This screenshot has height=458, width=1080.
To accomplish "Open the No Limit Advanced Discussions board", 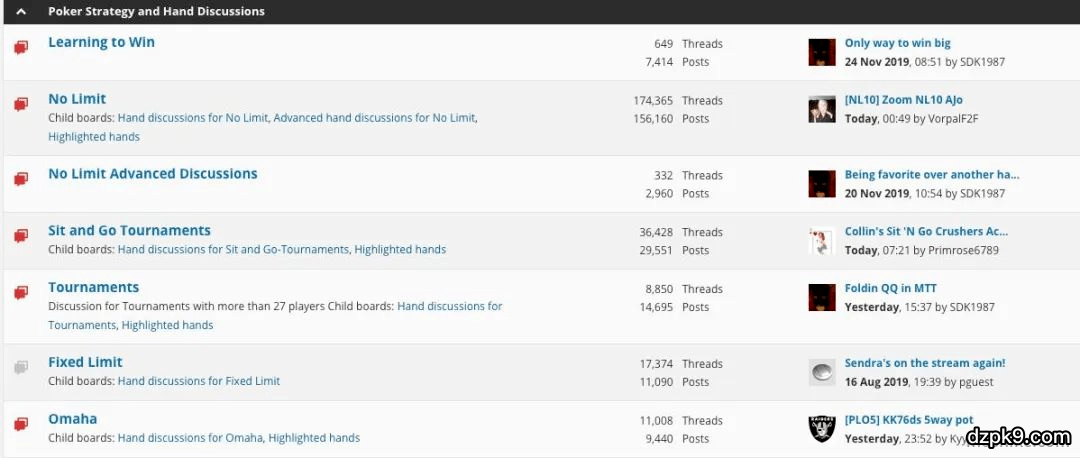I will coord(152,174).
